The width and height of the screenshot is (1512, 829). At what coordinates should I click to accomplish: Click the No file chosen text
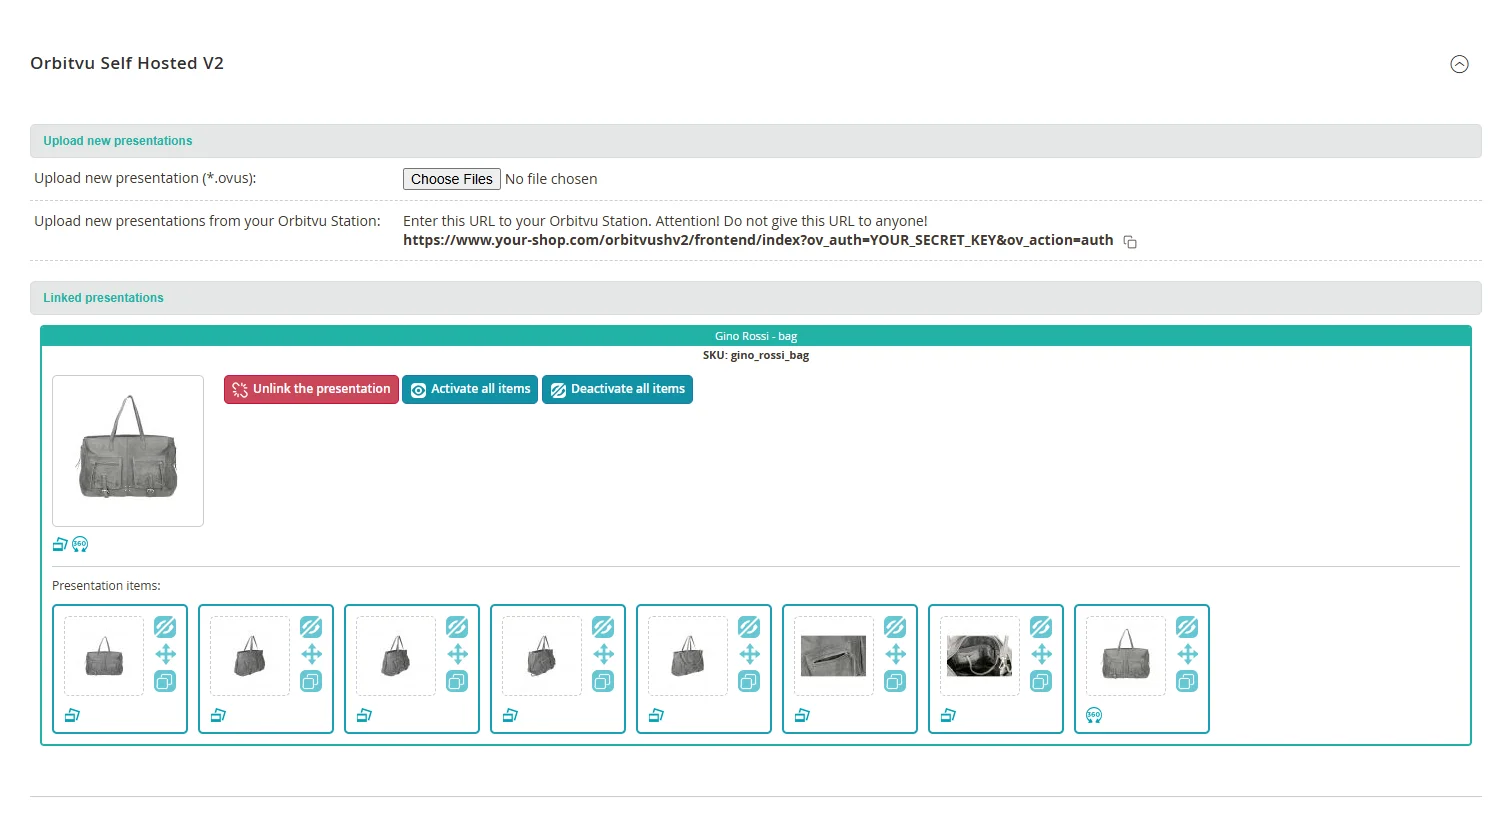coord(551,179)
